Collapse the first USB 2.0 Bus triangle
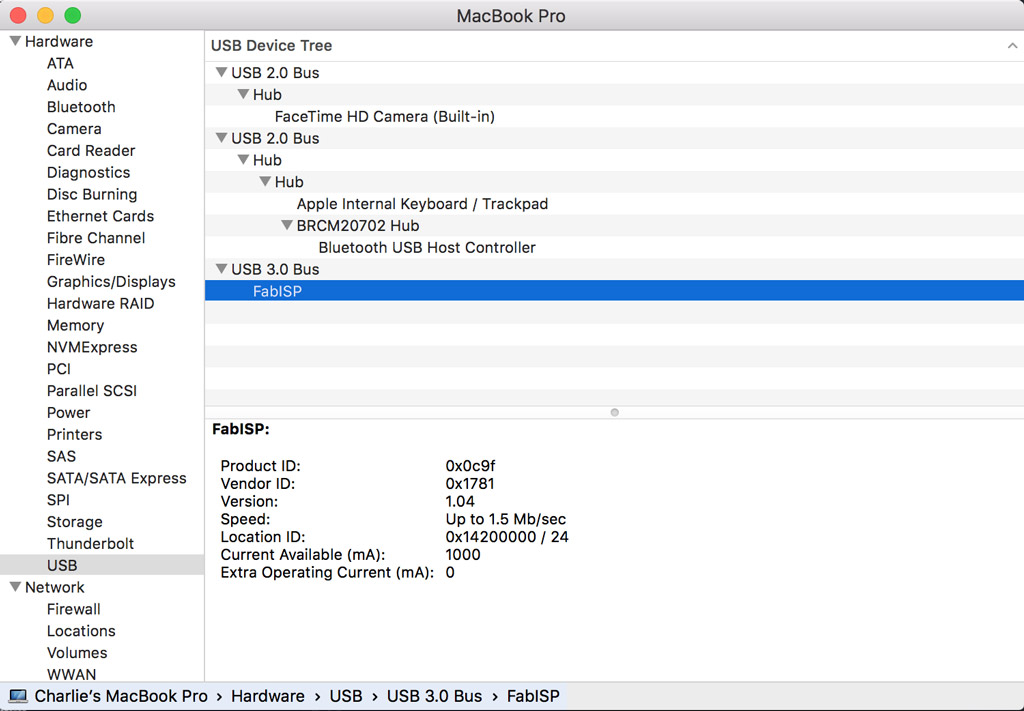Viewport: 1024px width, 711px height. [x=221, y=72]
